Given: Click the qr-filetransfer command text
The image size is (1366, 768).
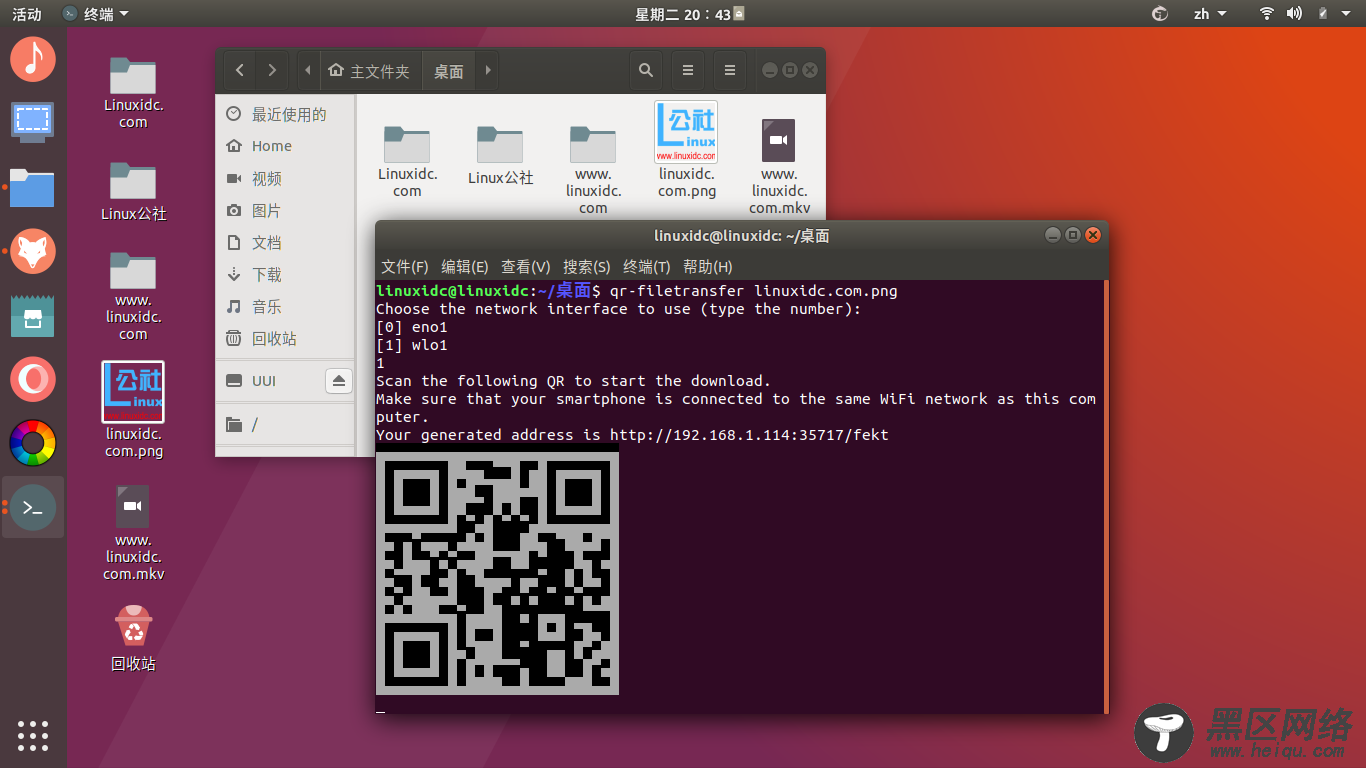Looking at the screenshot, I should tap(754, 291).
